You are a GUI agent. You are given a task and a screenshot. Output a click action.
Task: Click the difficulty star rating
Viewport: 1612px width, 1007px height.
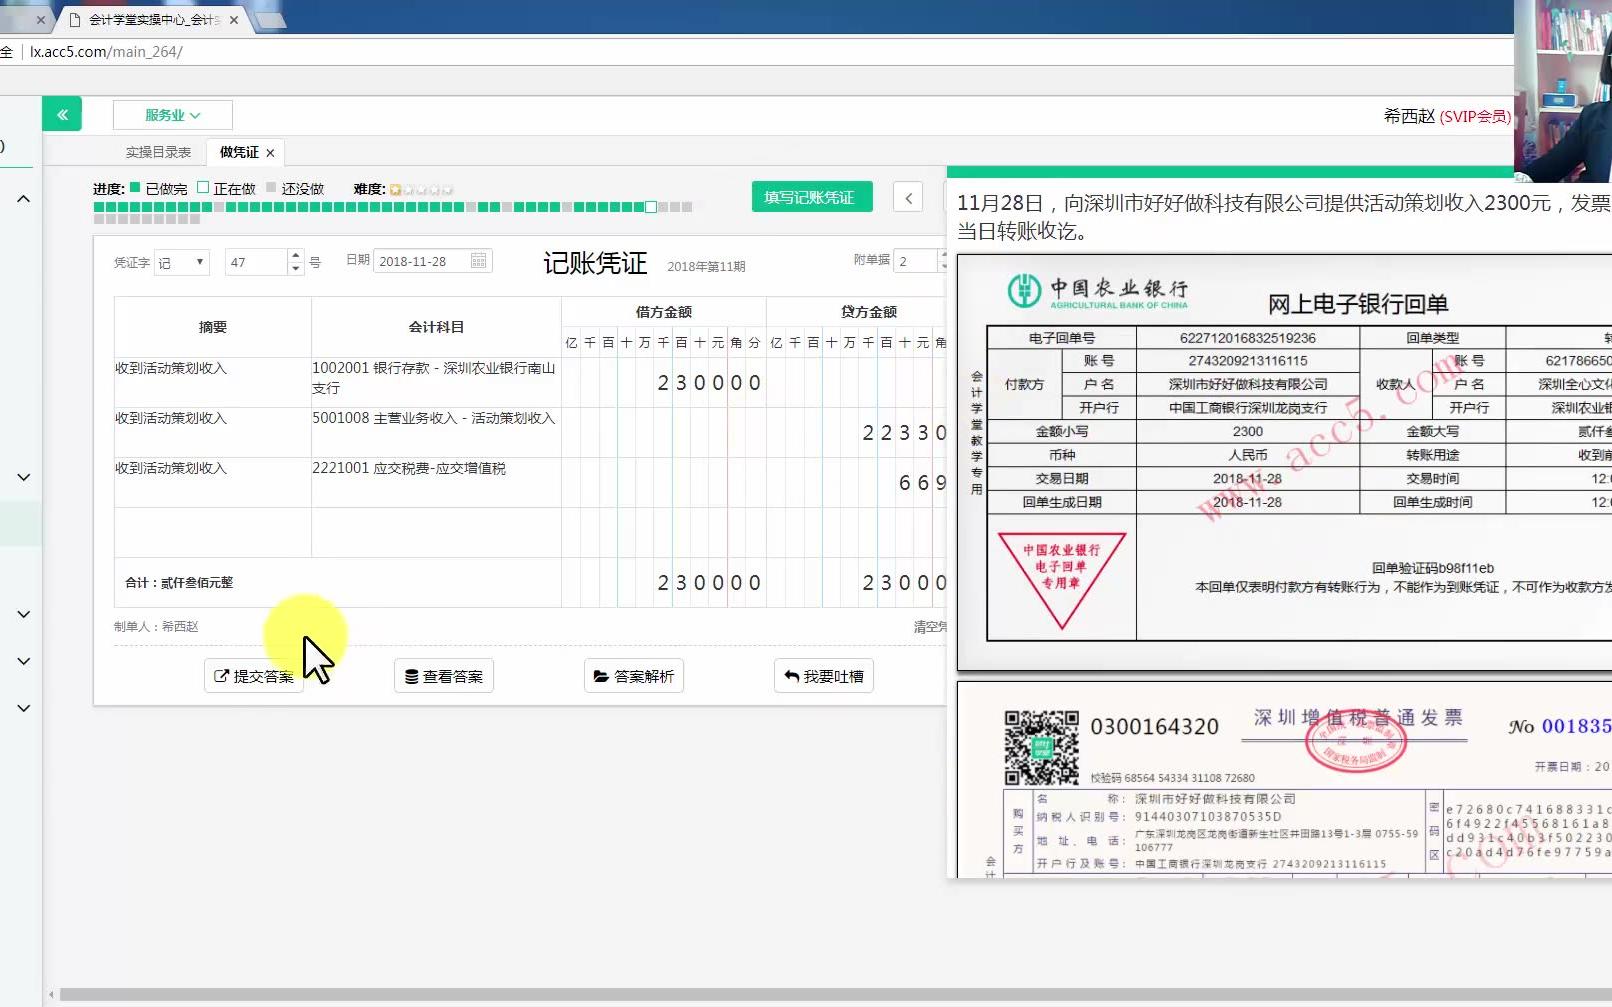tap(421, 189)
